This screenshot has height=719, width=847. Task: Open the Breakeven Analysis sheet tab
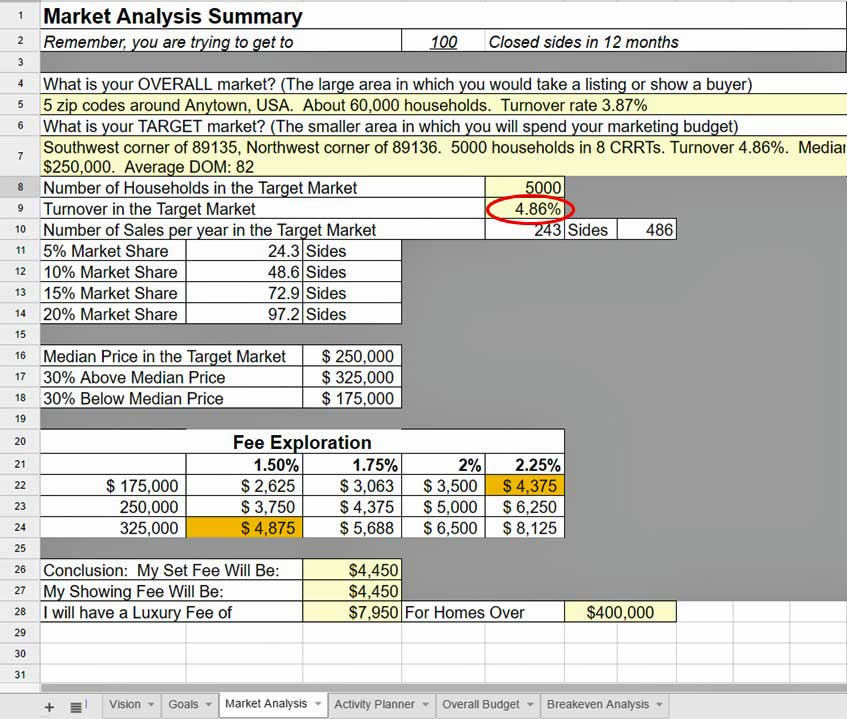coord(597,704)
